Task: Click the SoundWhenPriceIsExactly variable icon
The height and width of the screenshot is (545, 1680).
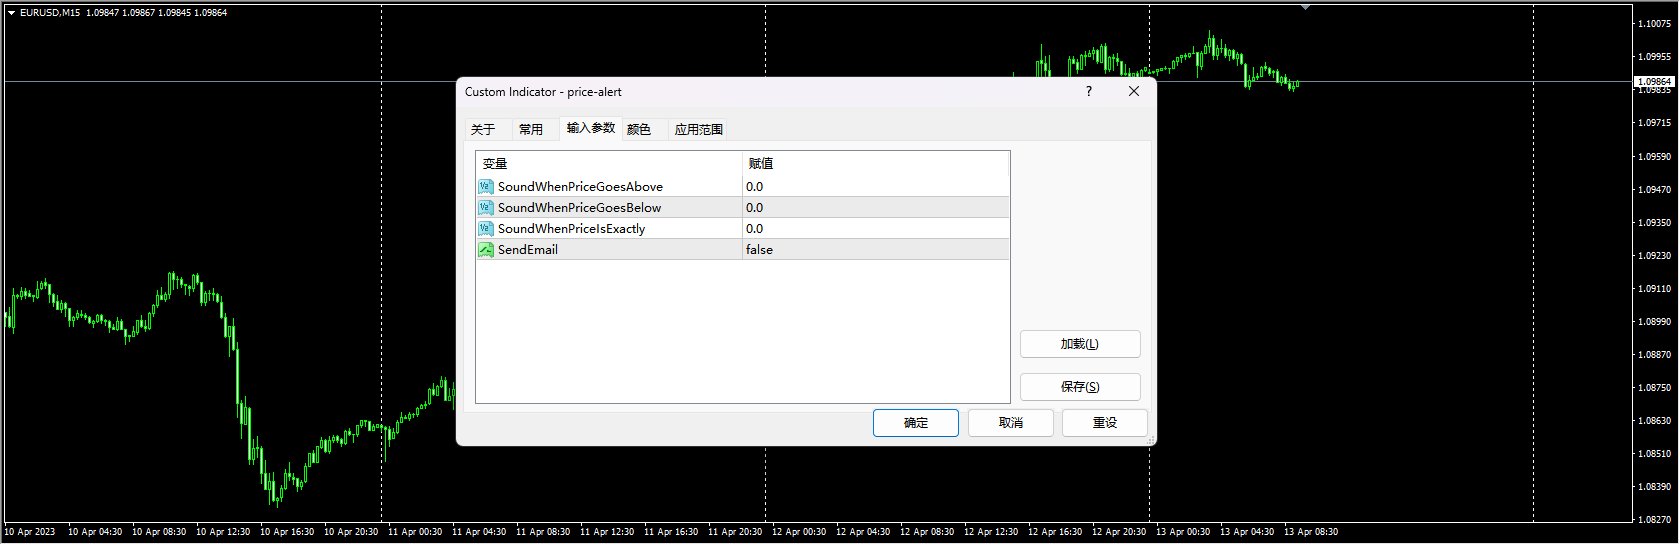Action: [486, 229]
